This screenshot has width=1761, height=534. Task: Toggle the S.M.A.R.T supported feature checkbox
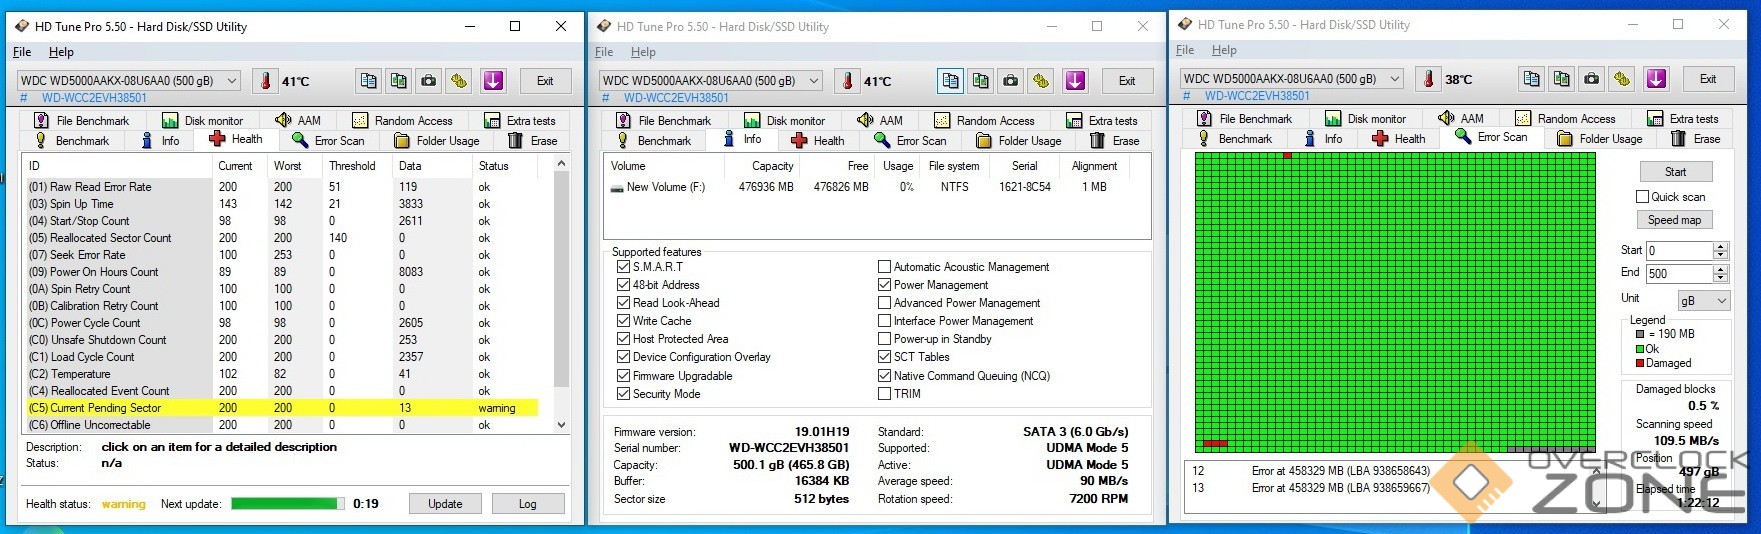pyautogui.click(x=623, y=267)
